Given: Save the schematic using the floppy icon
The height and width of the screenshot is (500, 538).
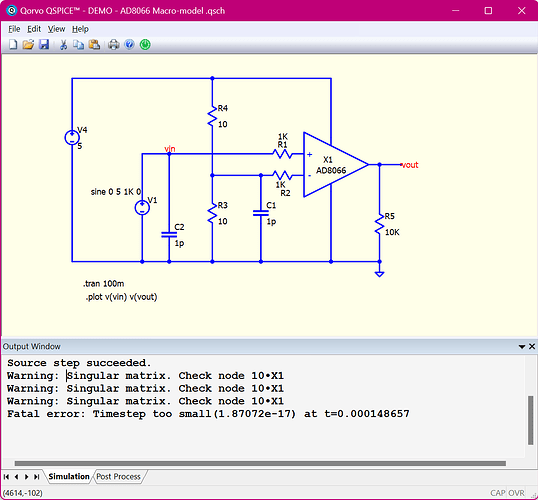Looking at the screenshot, I should [x=44, y=45].
